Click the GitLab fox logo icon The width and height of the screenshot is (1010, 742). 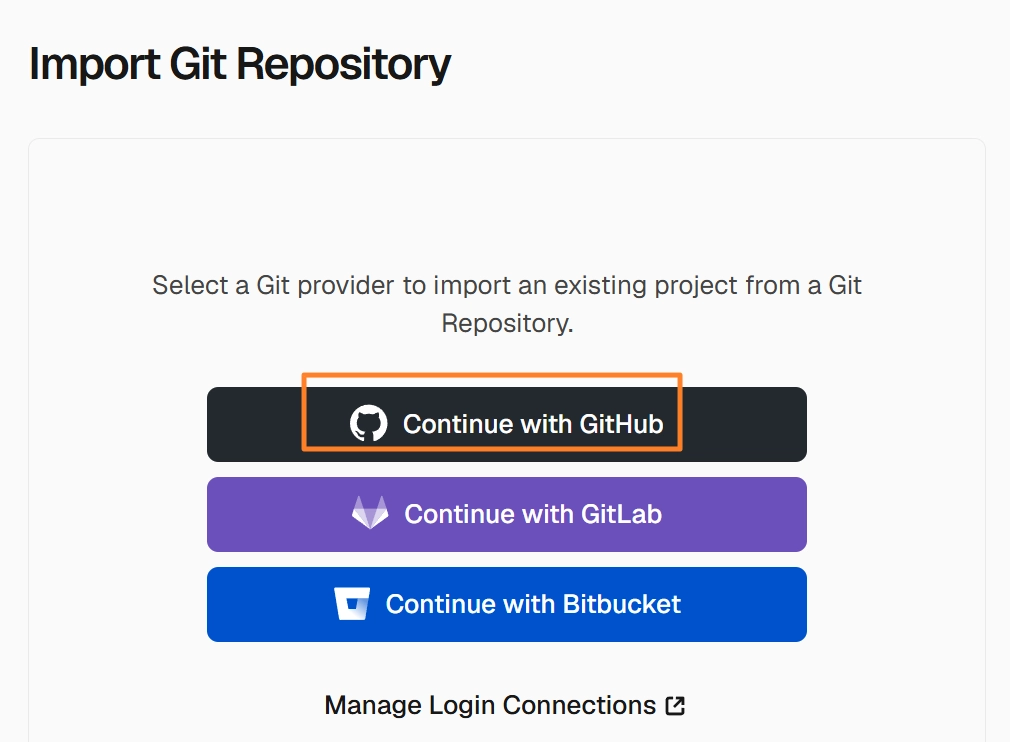point(370,513)
